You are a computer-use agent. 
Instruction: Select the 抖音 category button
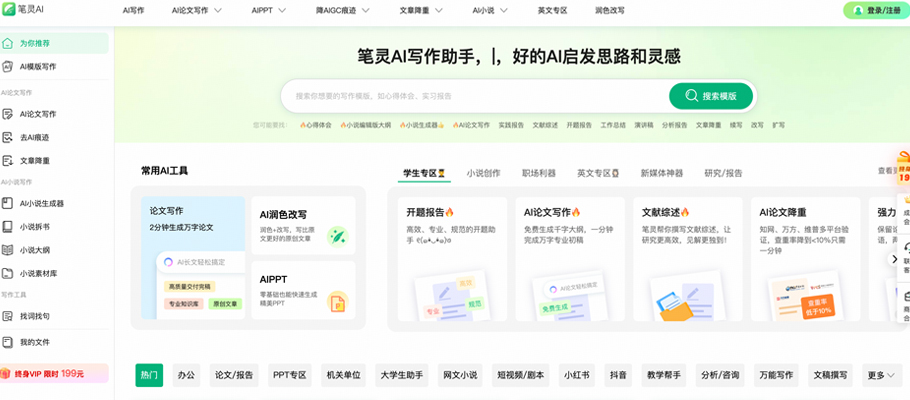[618, 375]
